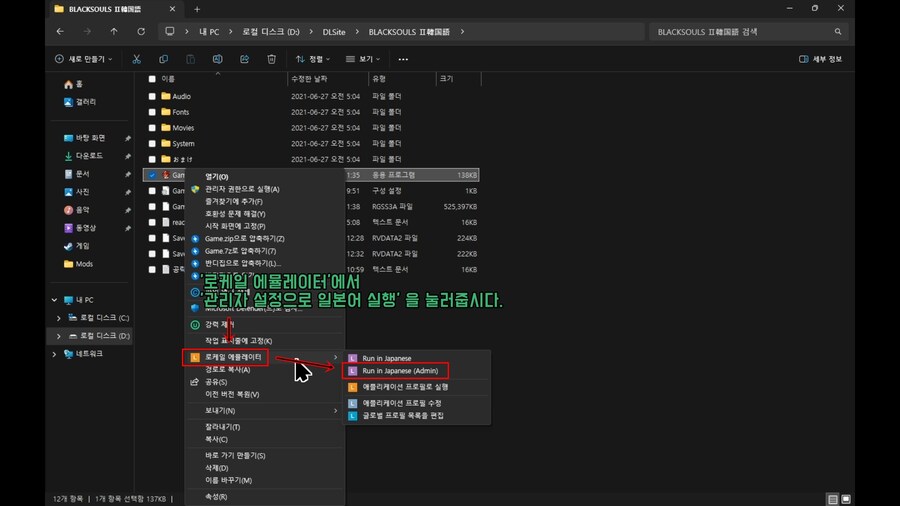Click 로컬 디스크 (D:) in breadcrumb
This screenshot has height=506, width=900.
pyautogui.click(x=271, y=32)
